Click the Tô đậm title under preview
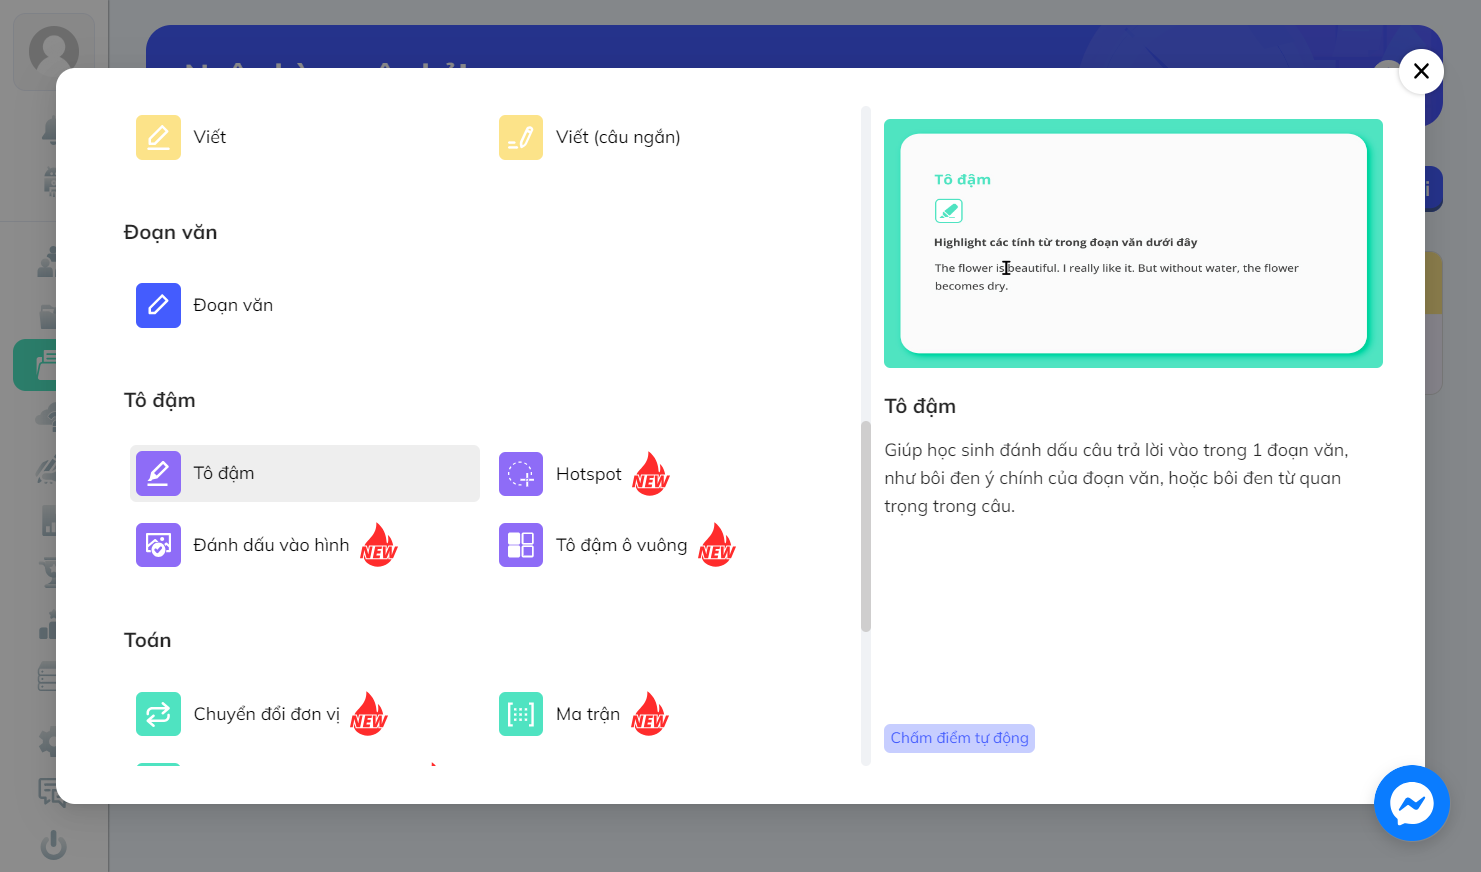1481x872 pixels. 920,406
